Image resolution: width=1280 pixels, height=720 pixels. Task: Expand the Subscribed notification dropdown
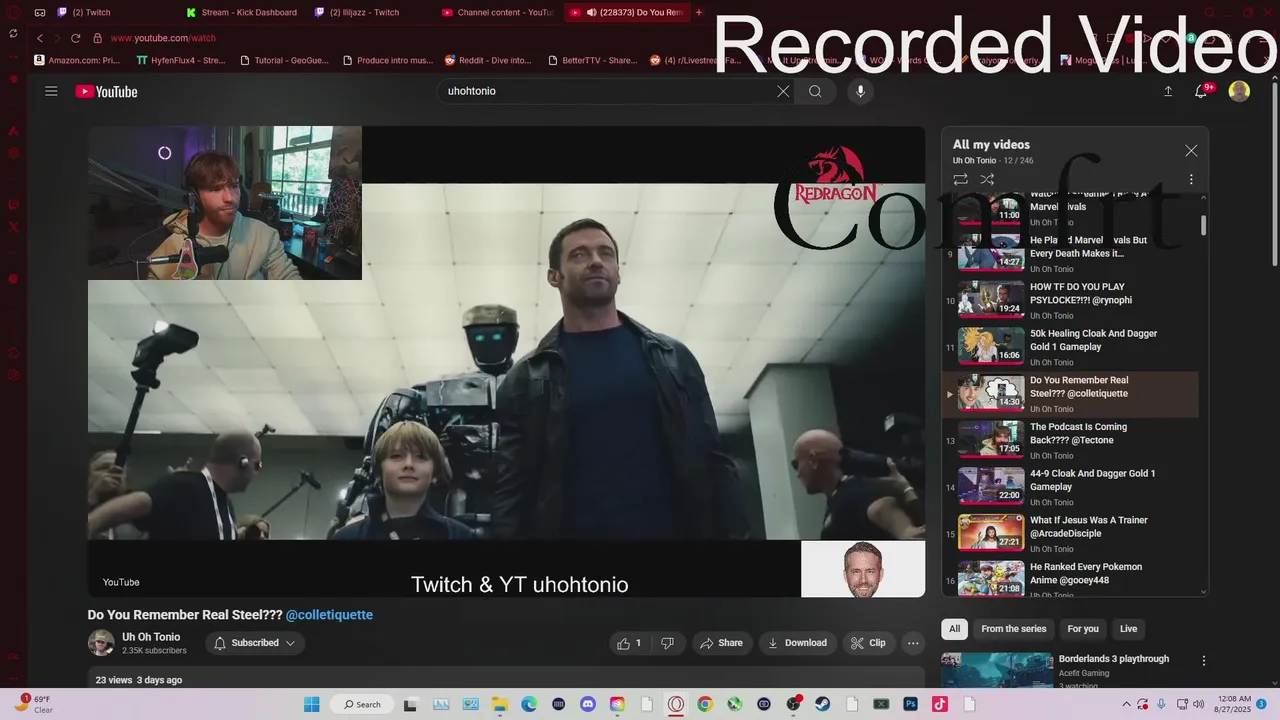255,643
